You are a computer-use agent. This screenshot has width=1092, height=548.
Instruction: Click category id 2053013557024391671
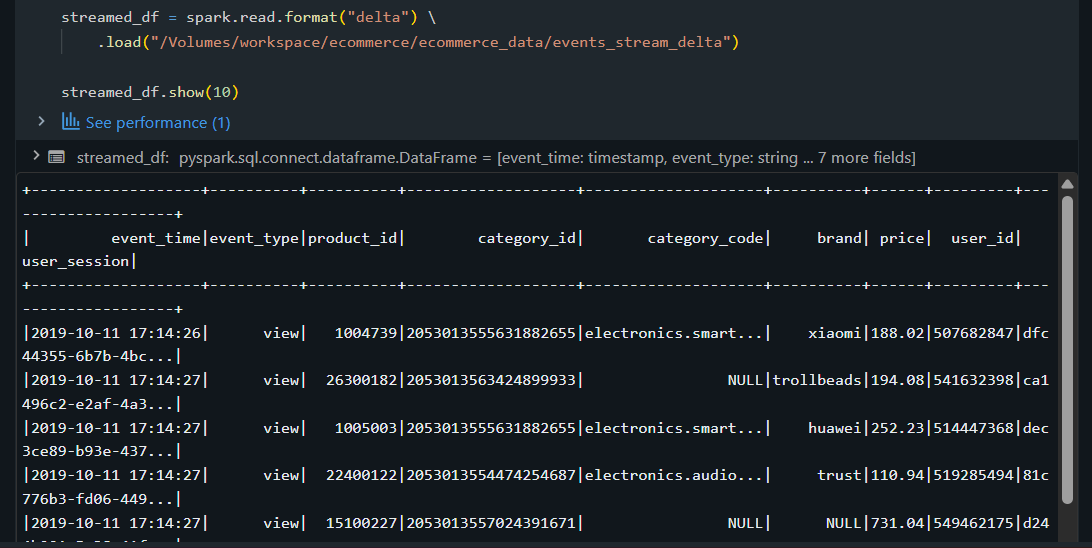point(491,523)
